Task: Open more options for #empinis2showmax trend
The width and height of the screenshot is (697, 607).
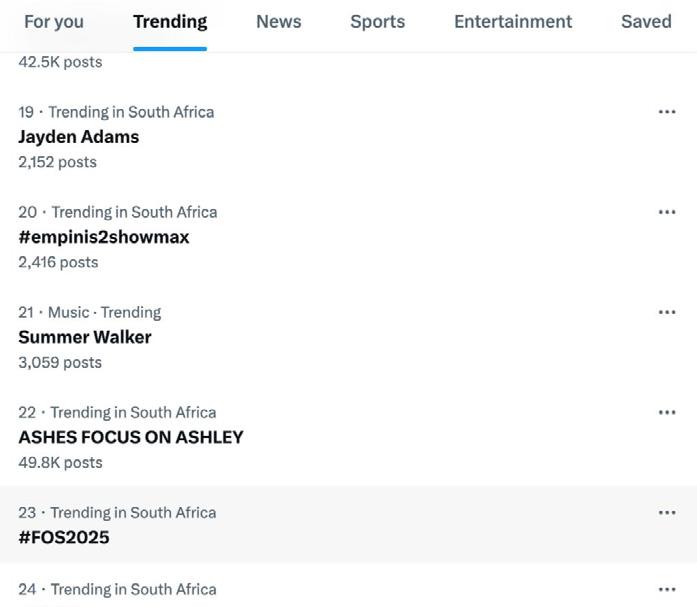Action: [x=667, y=212]
